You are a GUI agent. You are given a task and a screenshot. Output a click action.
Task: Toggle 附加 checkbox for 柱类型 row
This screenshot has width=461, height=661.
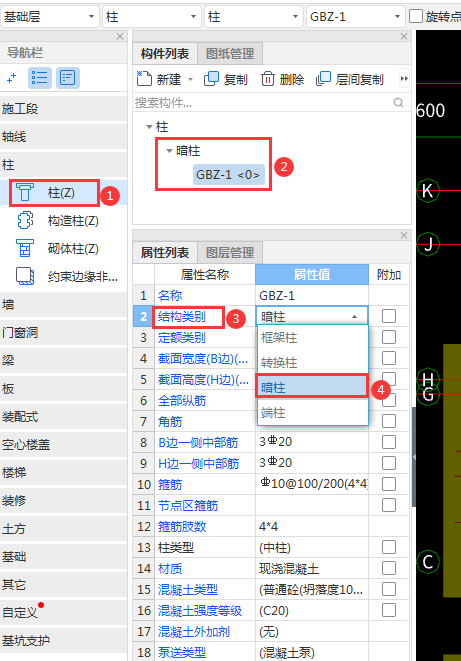[x=389, y=547]
